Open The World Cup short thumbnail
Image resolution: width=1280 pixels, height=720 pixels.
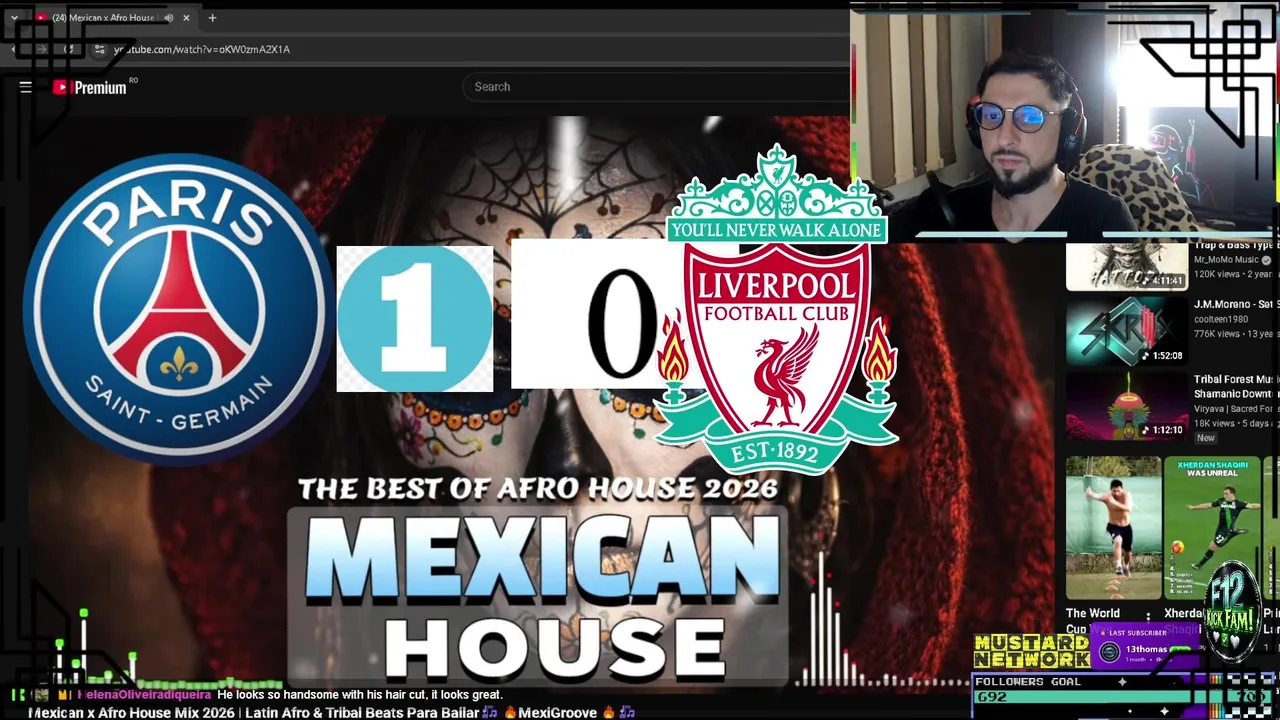tap(1113, 528)
